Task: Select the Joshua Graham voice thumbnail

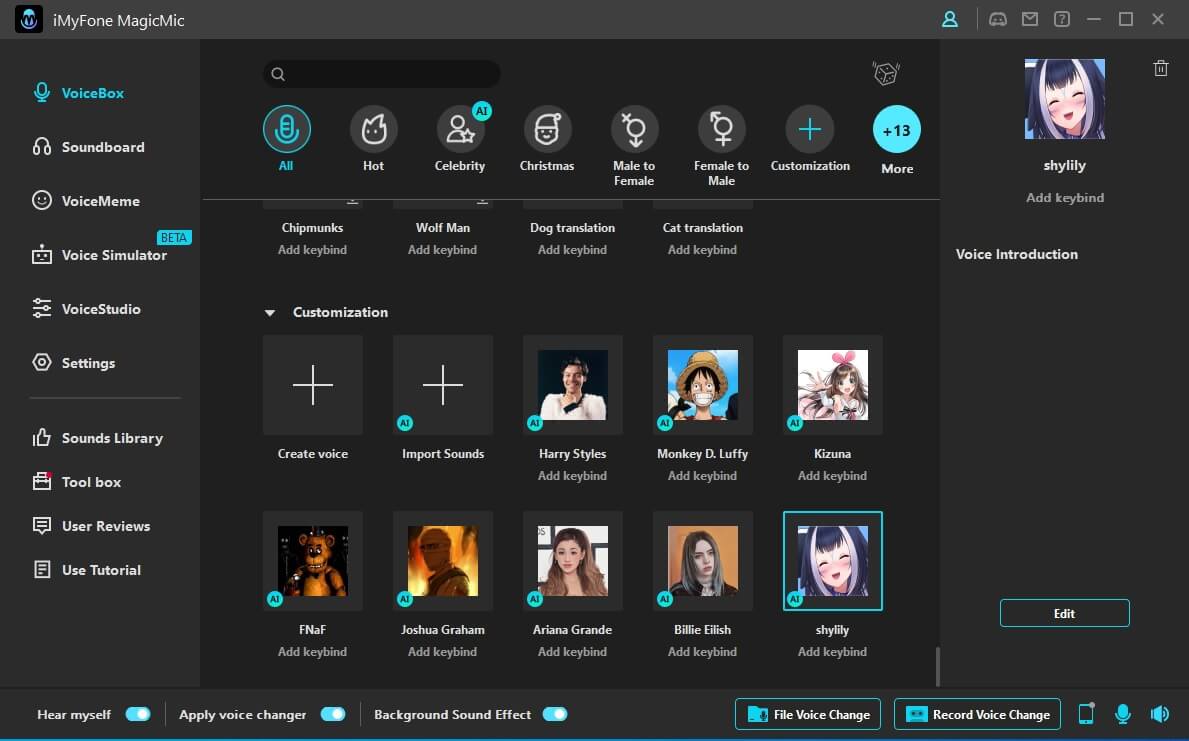Action: coord(443,561)
